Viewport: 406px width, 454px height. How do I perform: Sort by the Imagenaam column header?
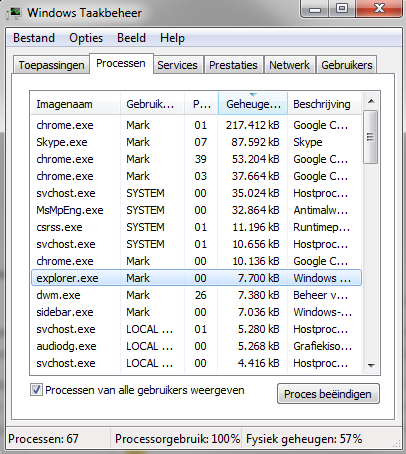75,104
